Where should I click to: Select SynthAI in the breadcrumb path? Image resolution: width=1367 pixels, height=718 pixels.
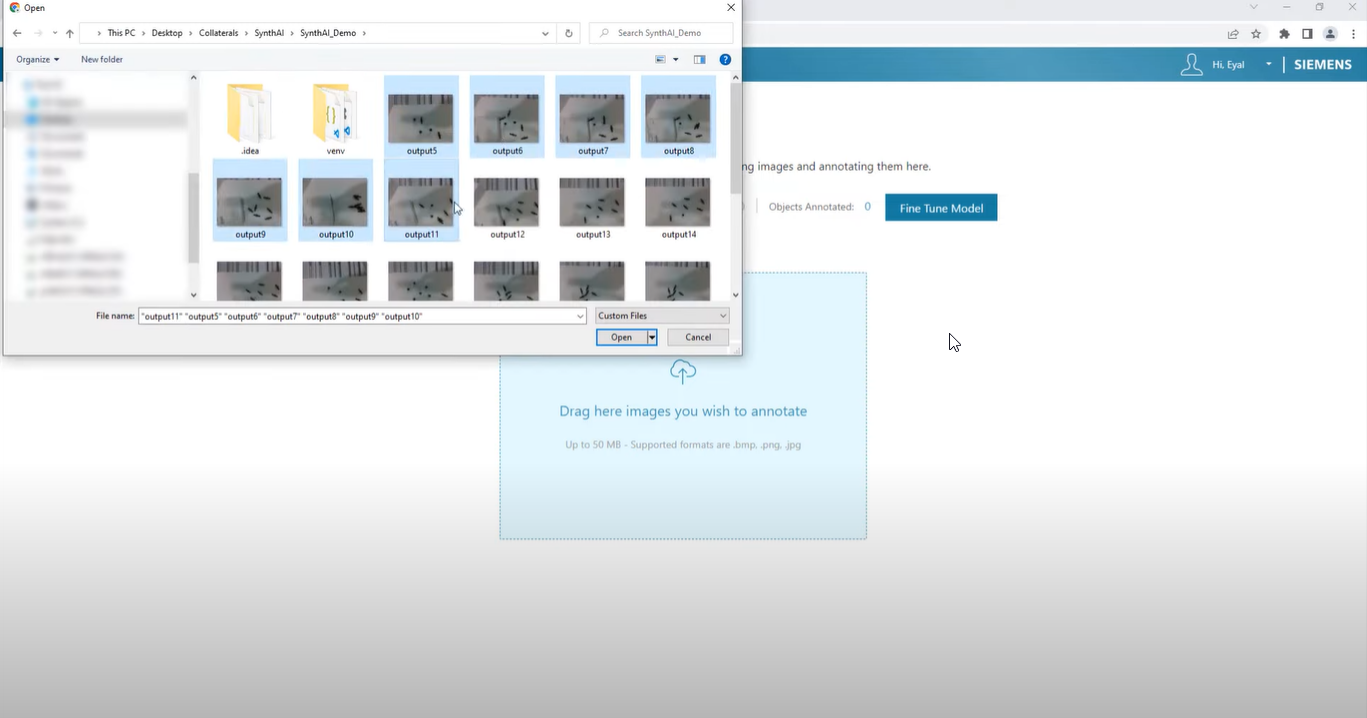tap(269, 32)
